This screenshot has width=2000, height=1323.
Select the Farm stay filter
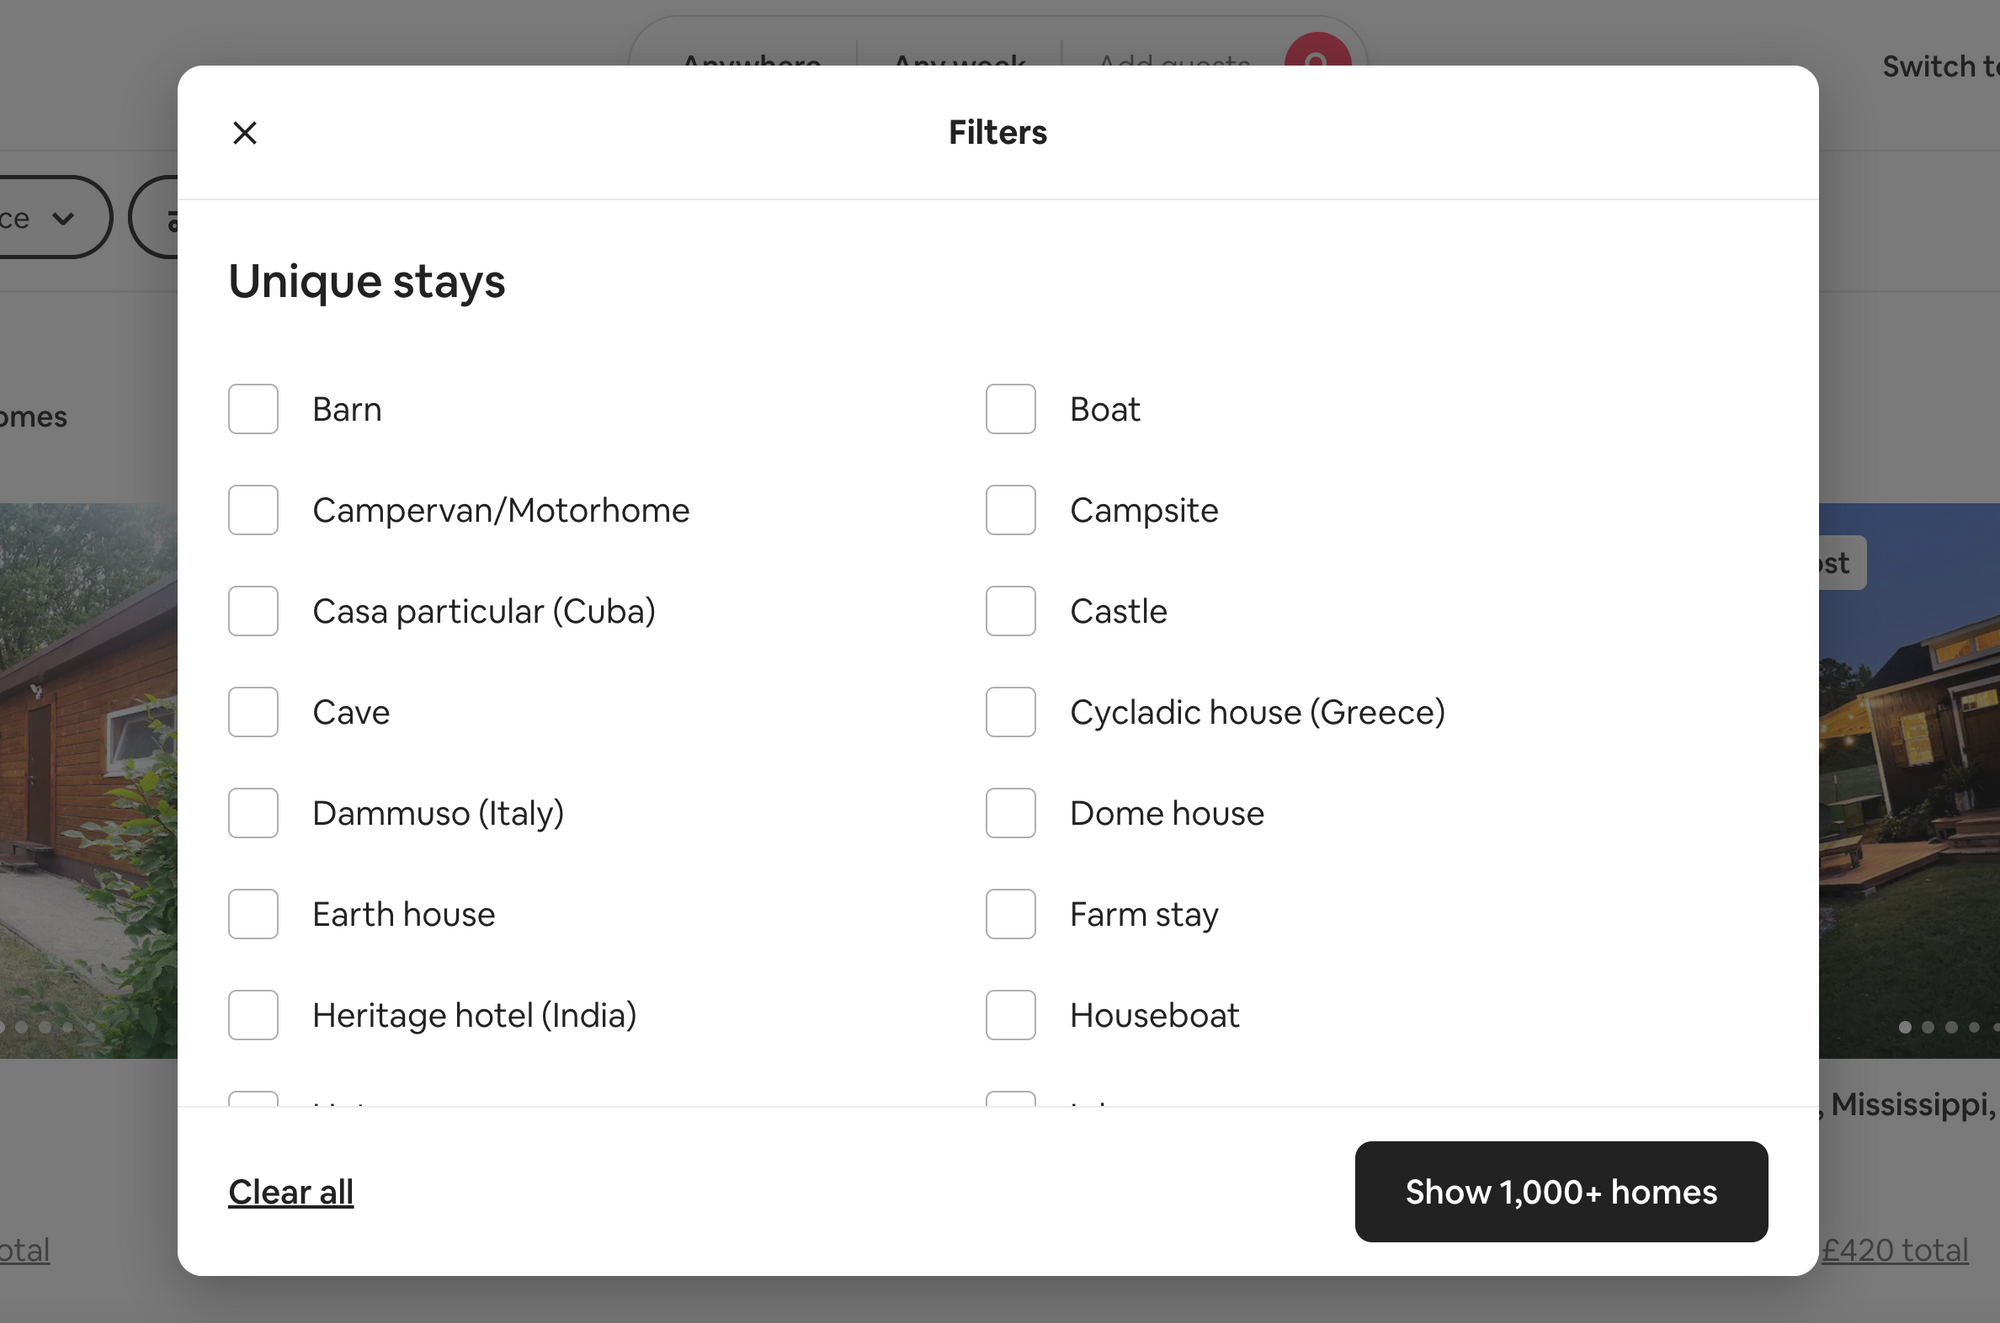pyautogui.click(x=1010, y=914)
